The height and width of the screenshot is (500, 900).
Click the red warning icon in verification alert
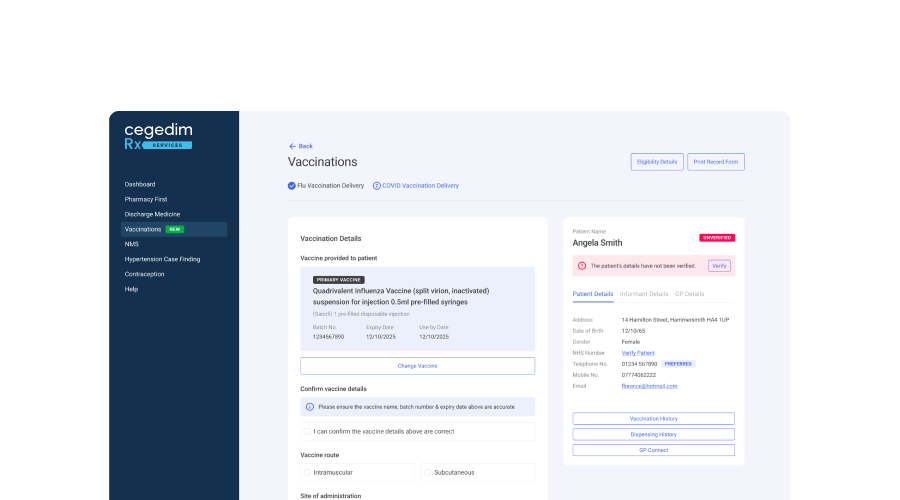pyautogui.click(x=582, y=266)
